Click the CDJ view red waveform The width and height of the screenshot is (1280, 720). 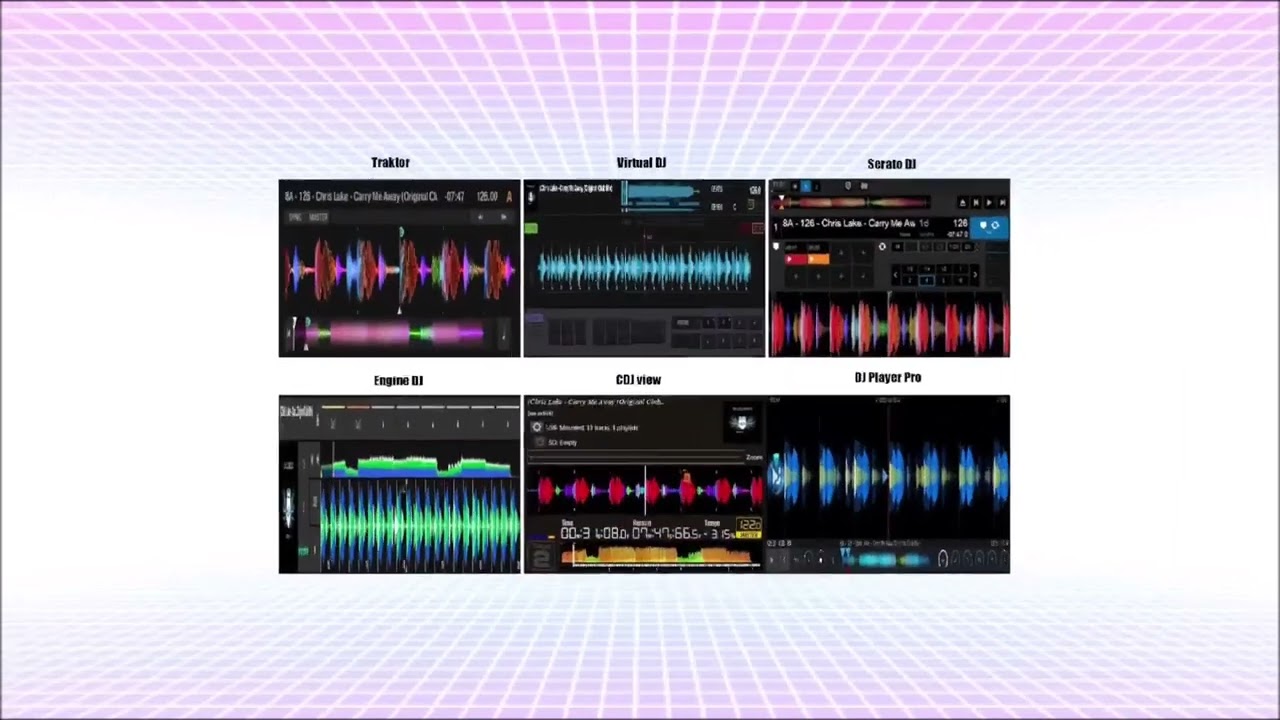644,491
